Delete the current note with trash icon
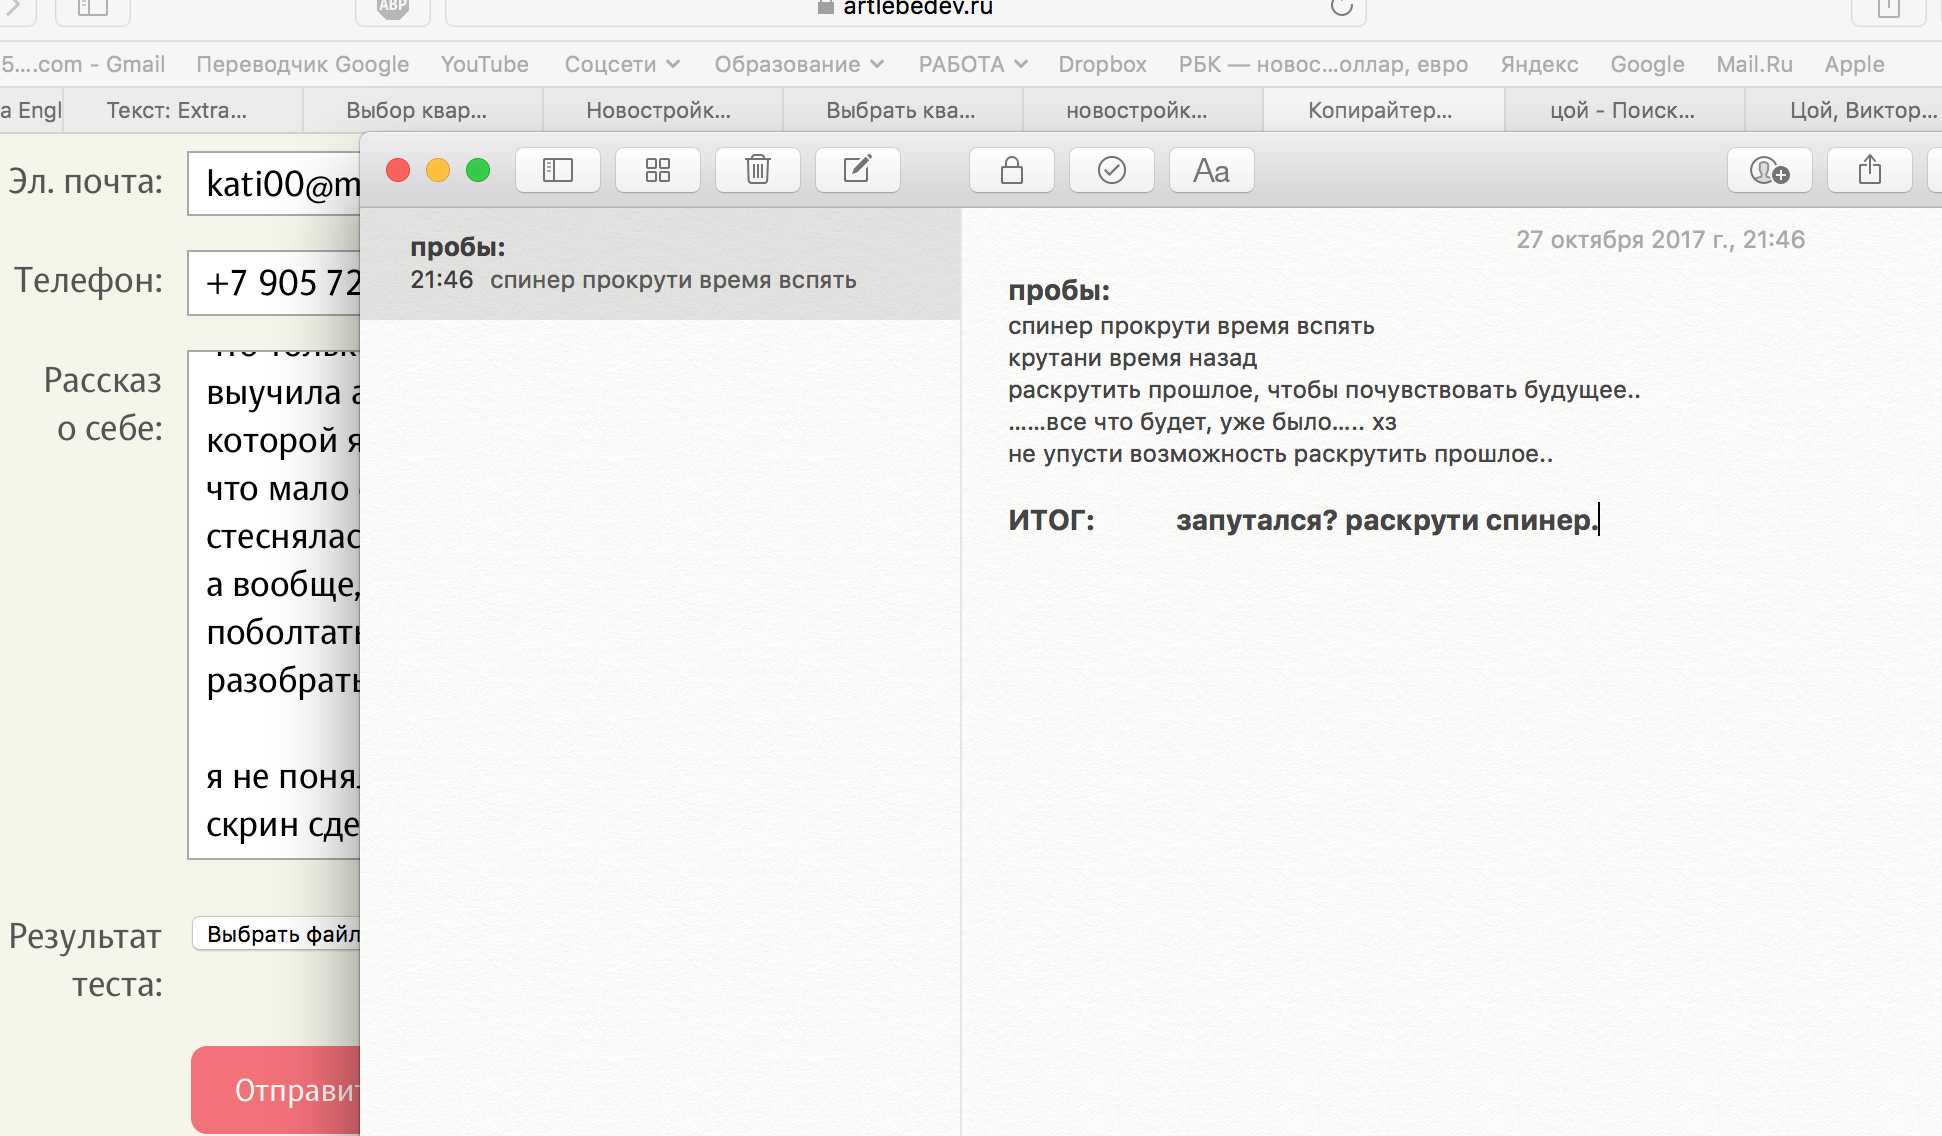This screenshot has height=1136, width=1942. (757, 171)
